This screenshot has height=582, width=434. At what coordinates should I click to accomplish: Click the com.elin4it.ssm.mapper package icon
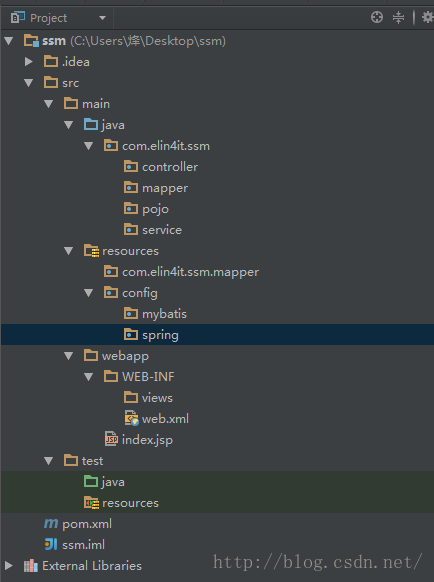(111, 271)
